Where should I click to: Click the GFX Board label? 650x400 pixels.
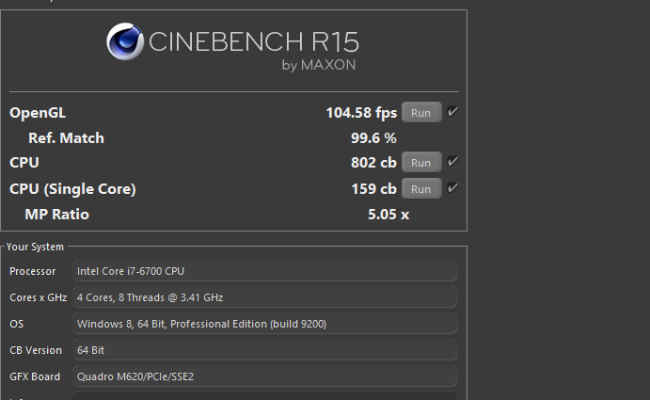click(35, 376)
